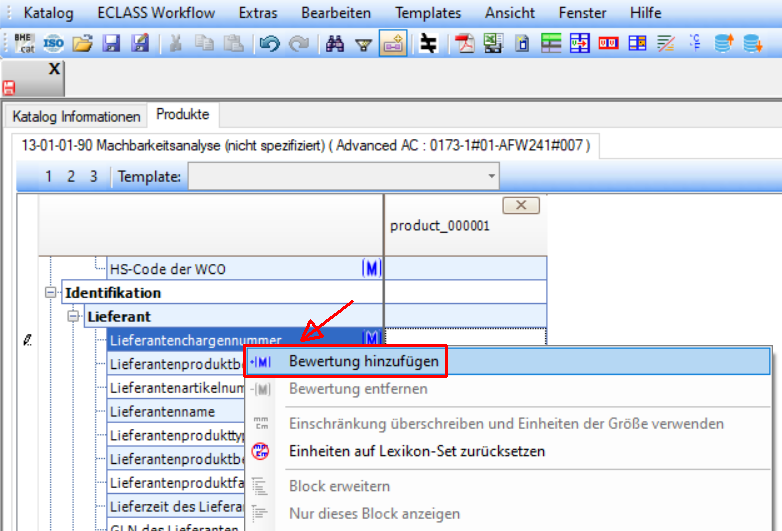Click the Save As disk-with-pencil icon
Viewport: 782px width, 531px height.
coord(140,43)
